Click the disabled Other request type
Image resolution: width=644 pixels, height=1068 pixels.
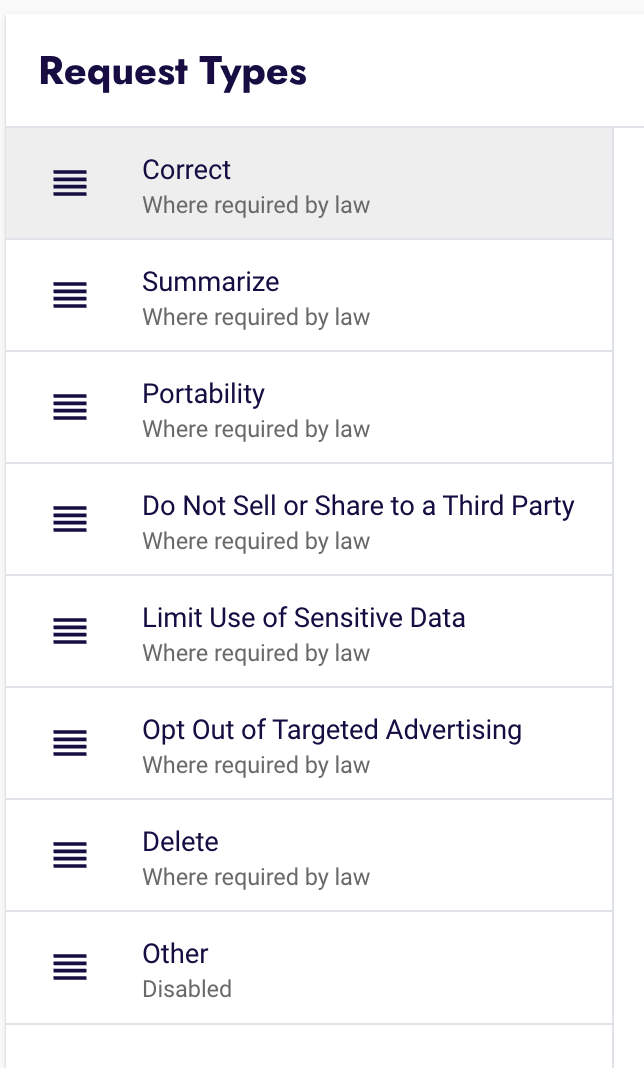click(175, 954)
